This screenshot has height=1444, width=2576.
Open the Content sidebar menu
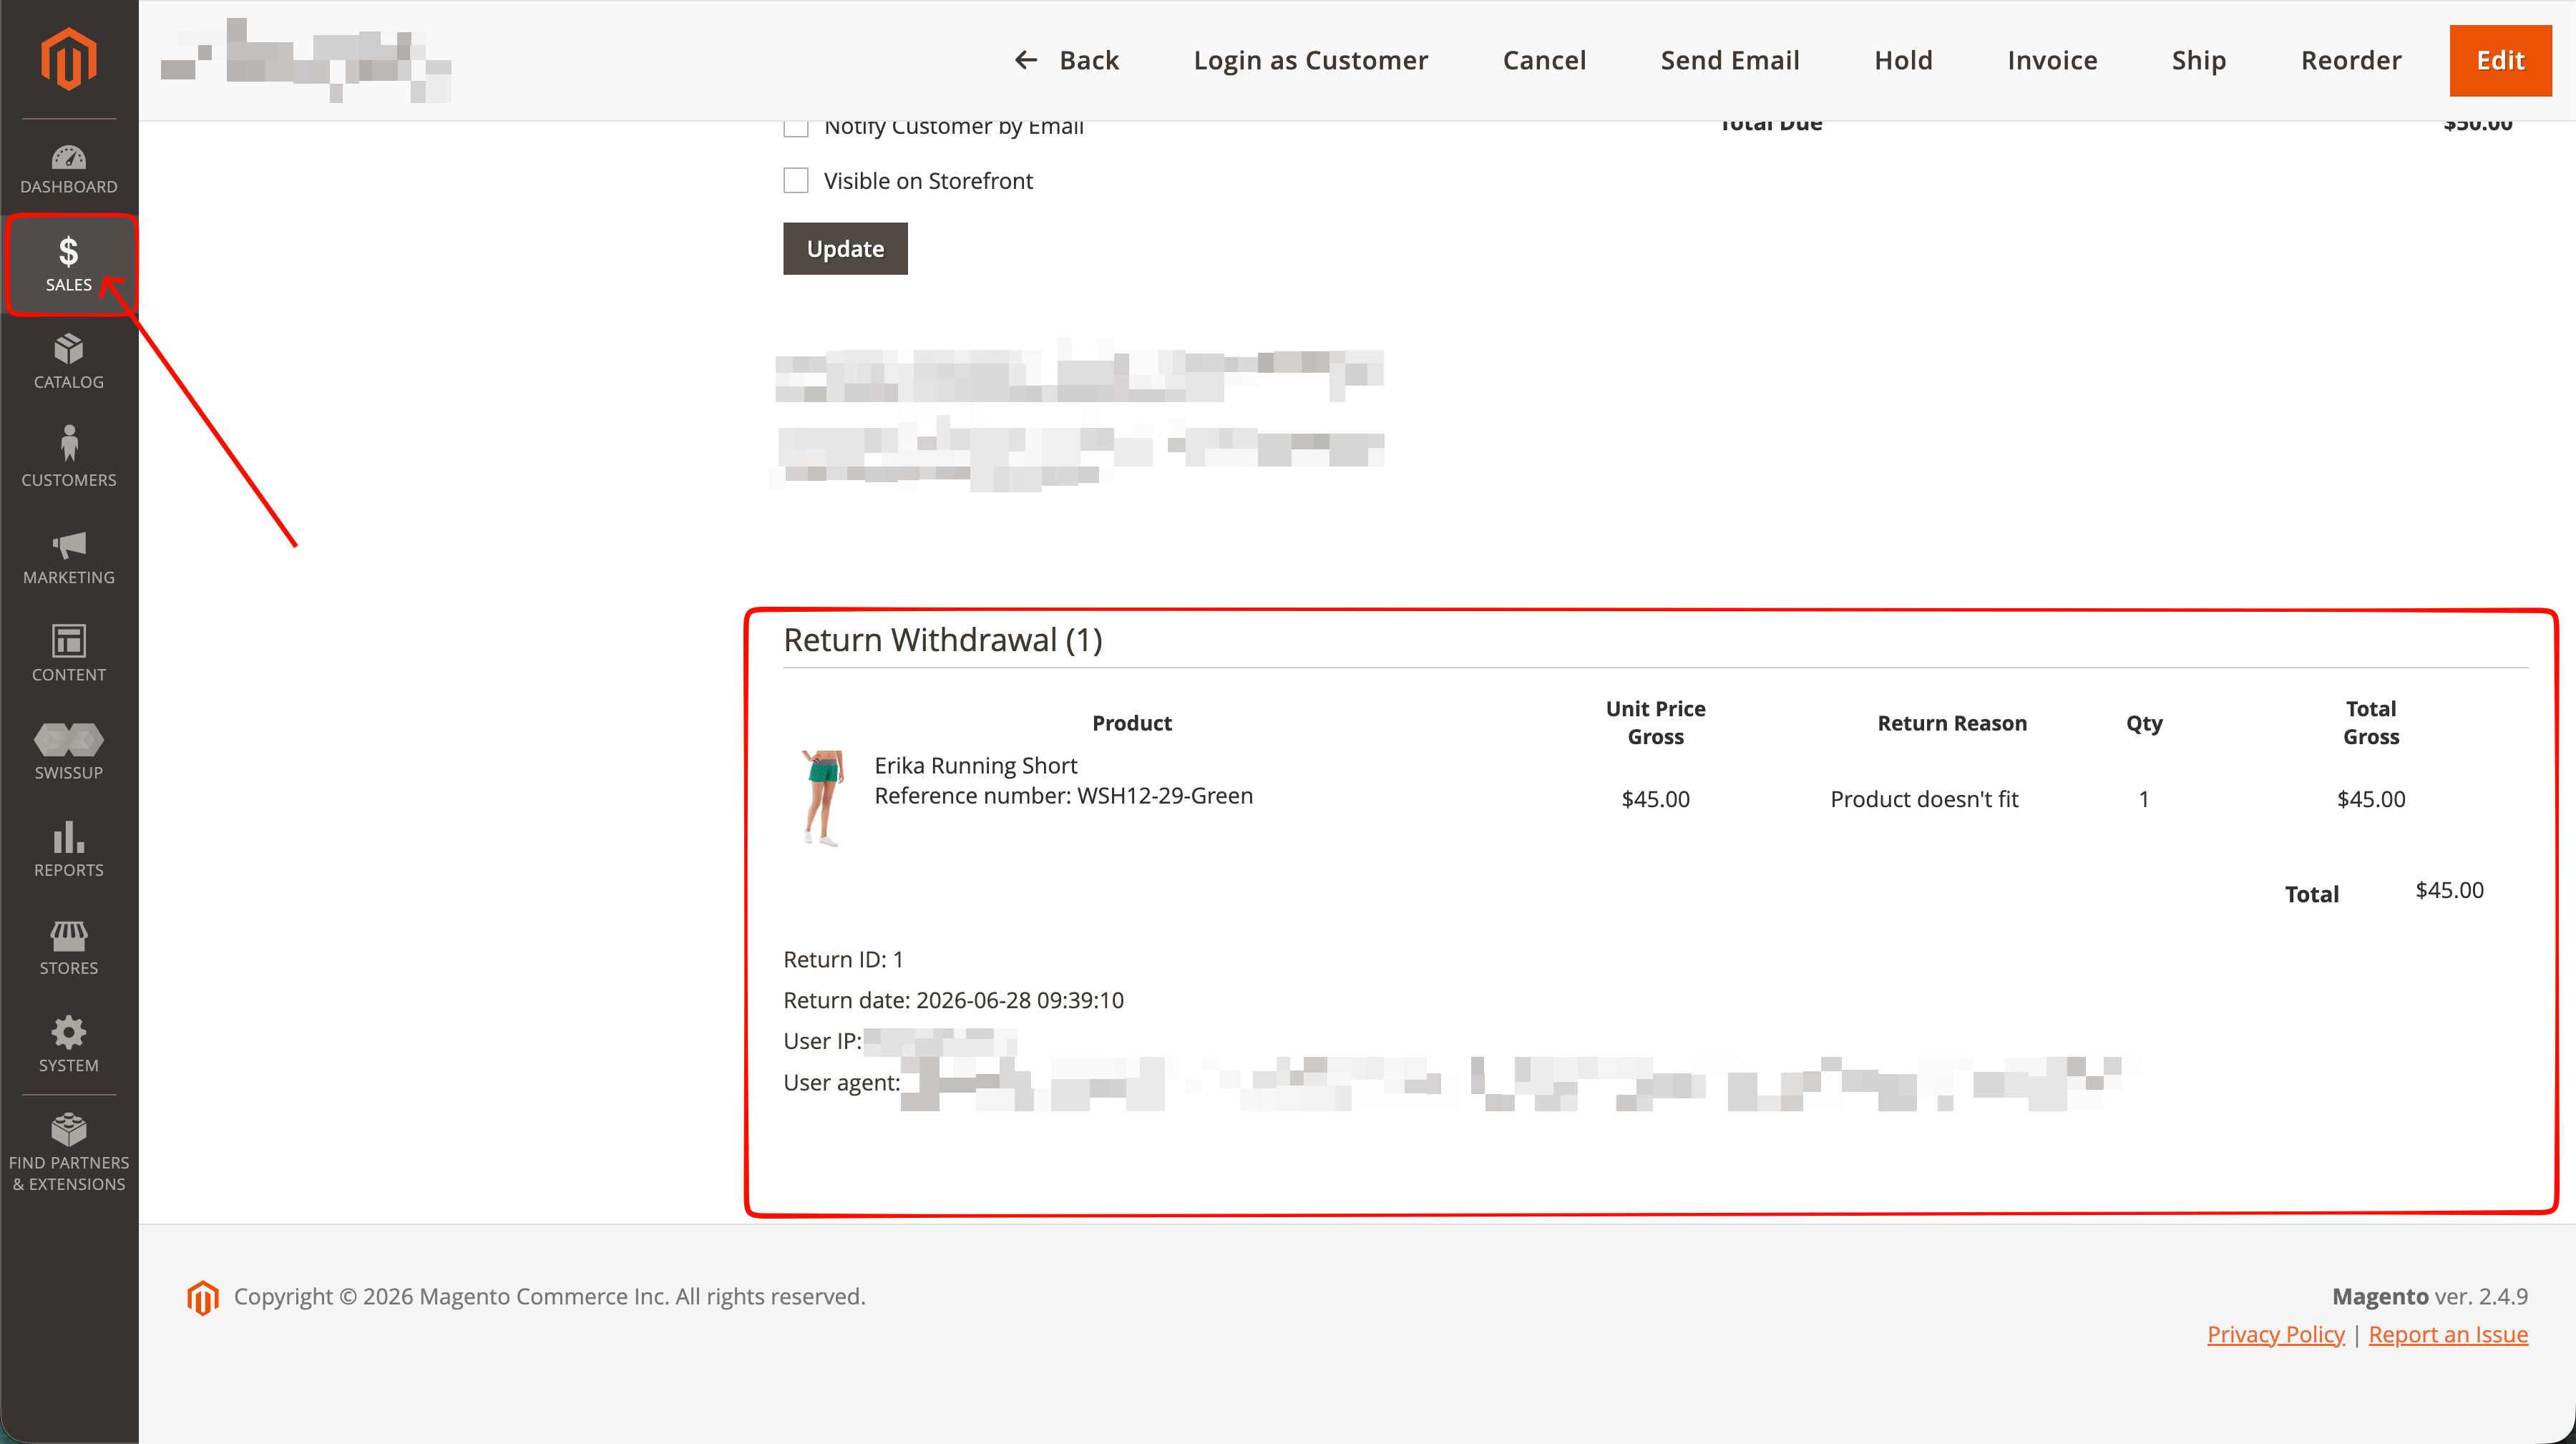coord(68,655)
